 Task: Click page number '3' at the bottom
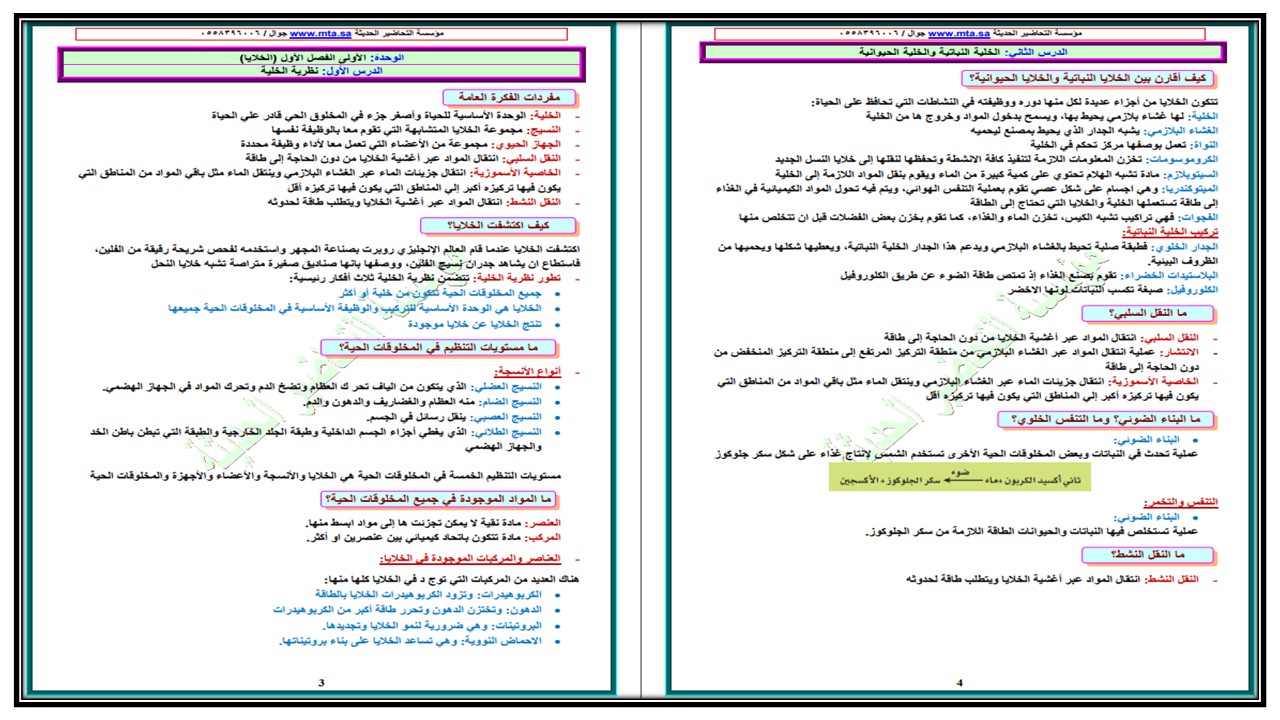(321, 683)
